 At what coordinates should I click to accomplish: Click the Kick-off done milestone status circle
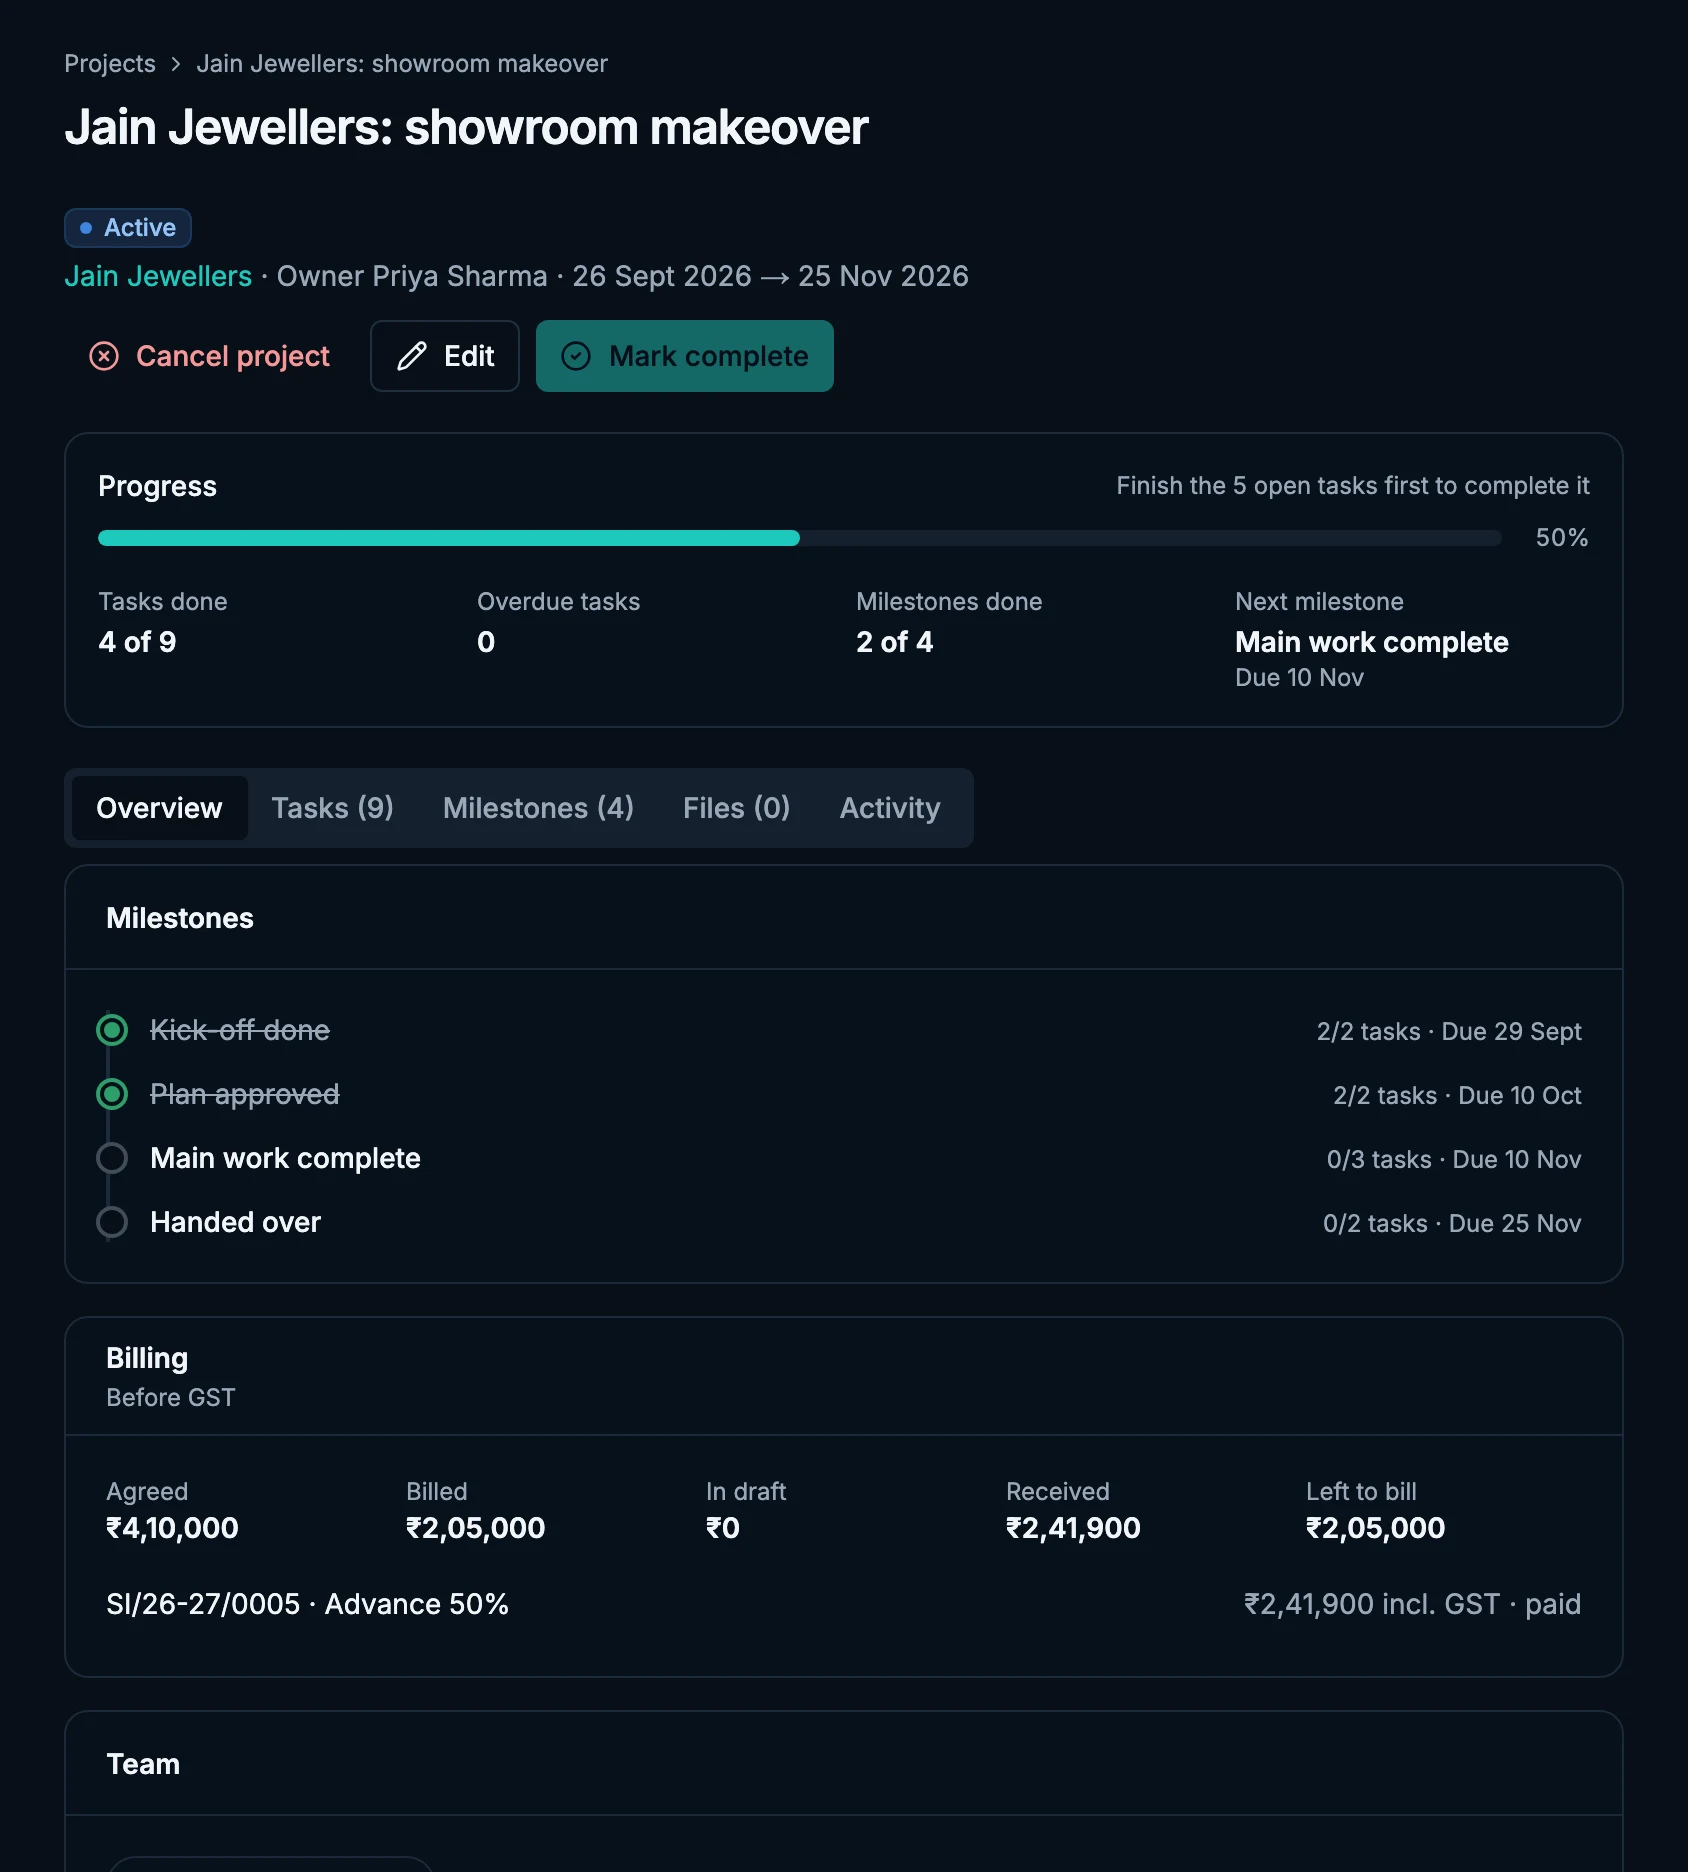[x=112, y=1030]
